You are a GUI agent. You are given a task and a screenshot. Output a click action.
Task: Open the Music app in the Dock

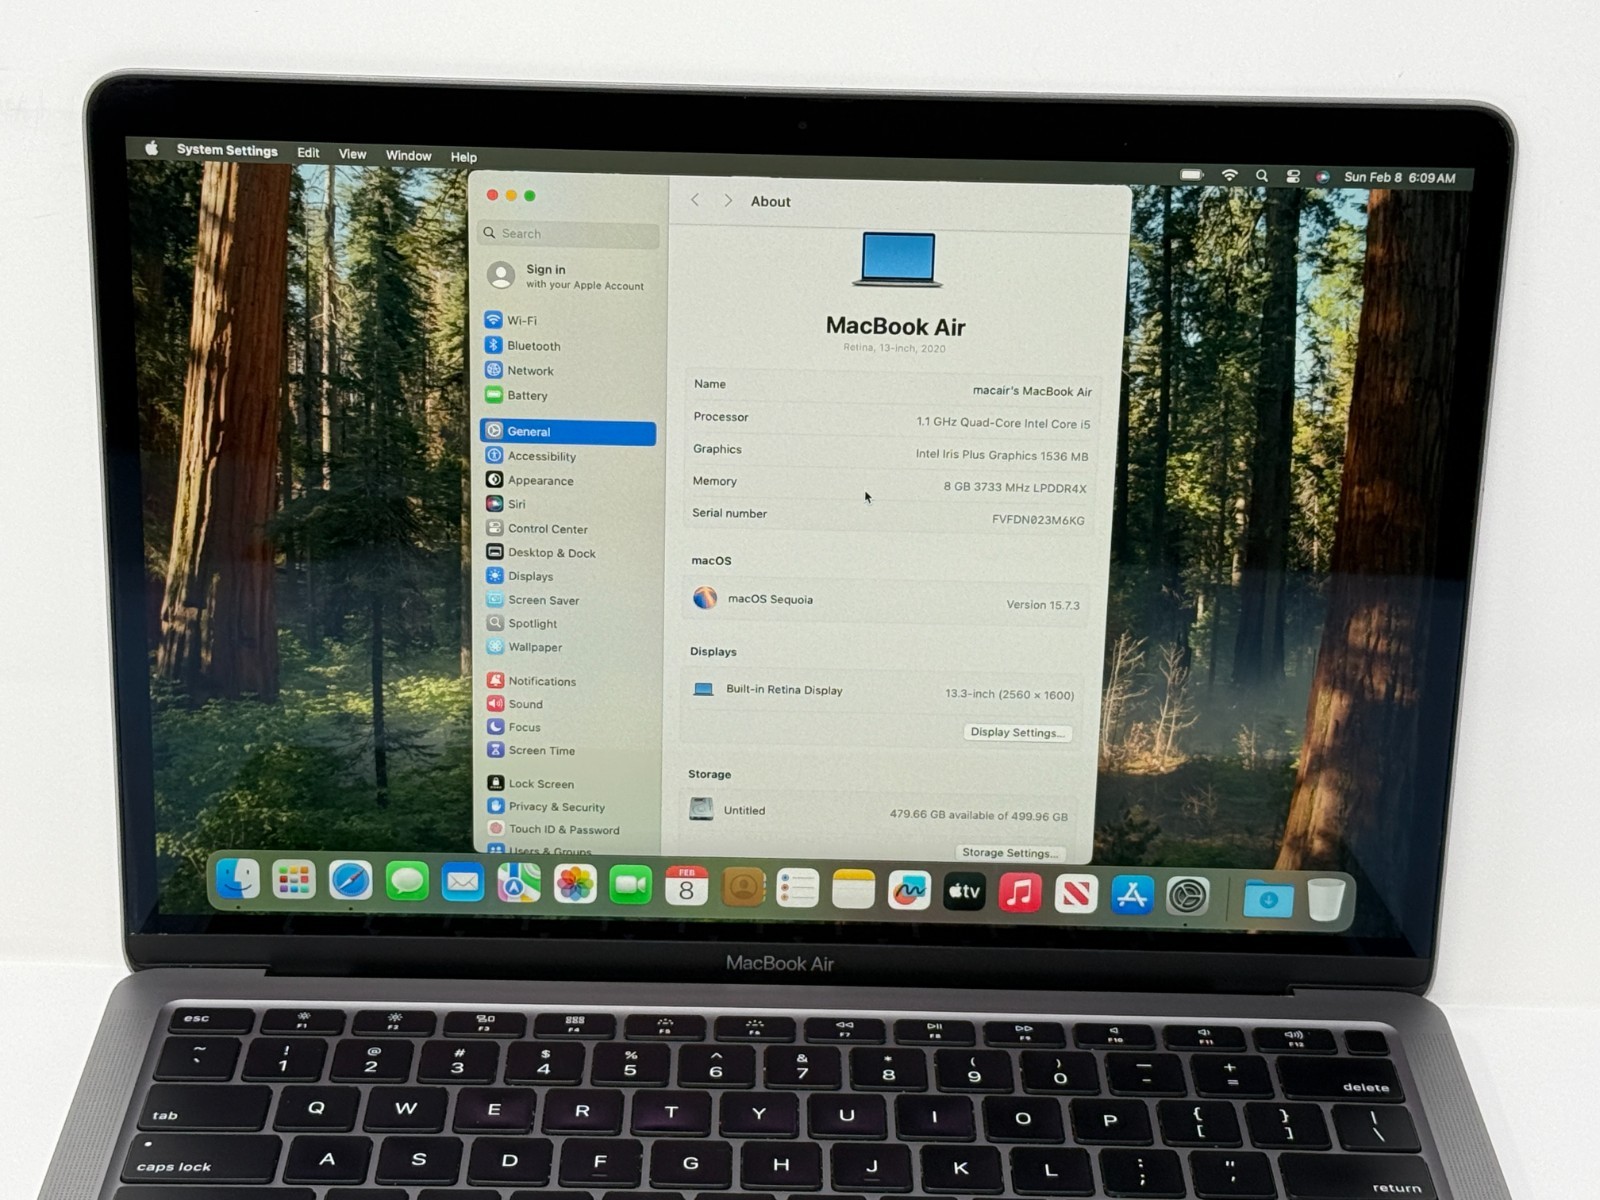tap(1020, 893)
